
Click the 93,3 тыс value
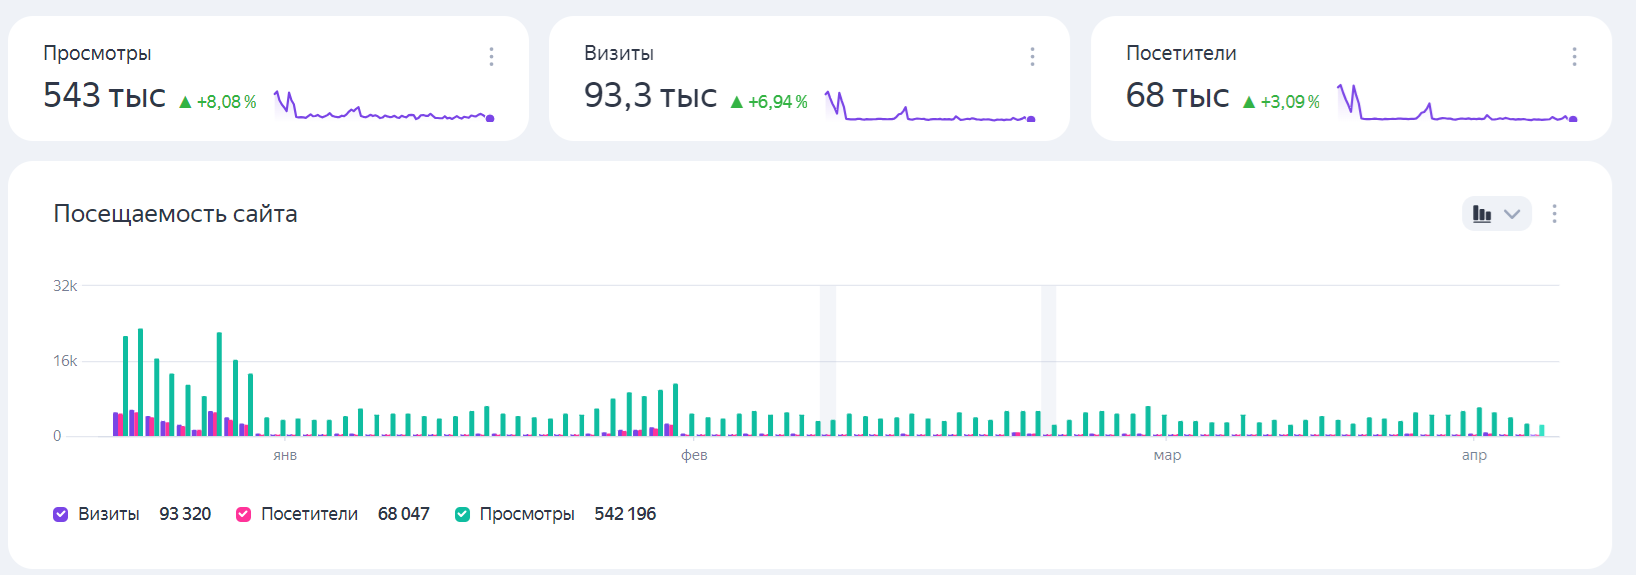(650, 96)
